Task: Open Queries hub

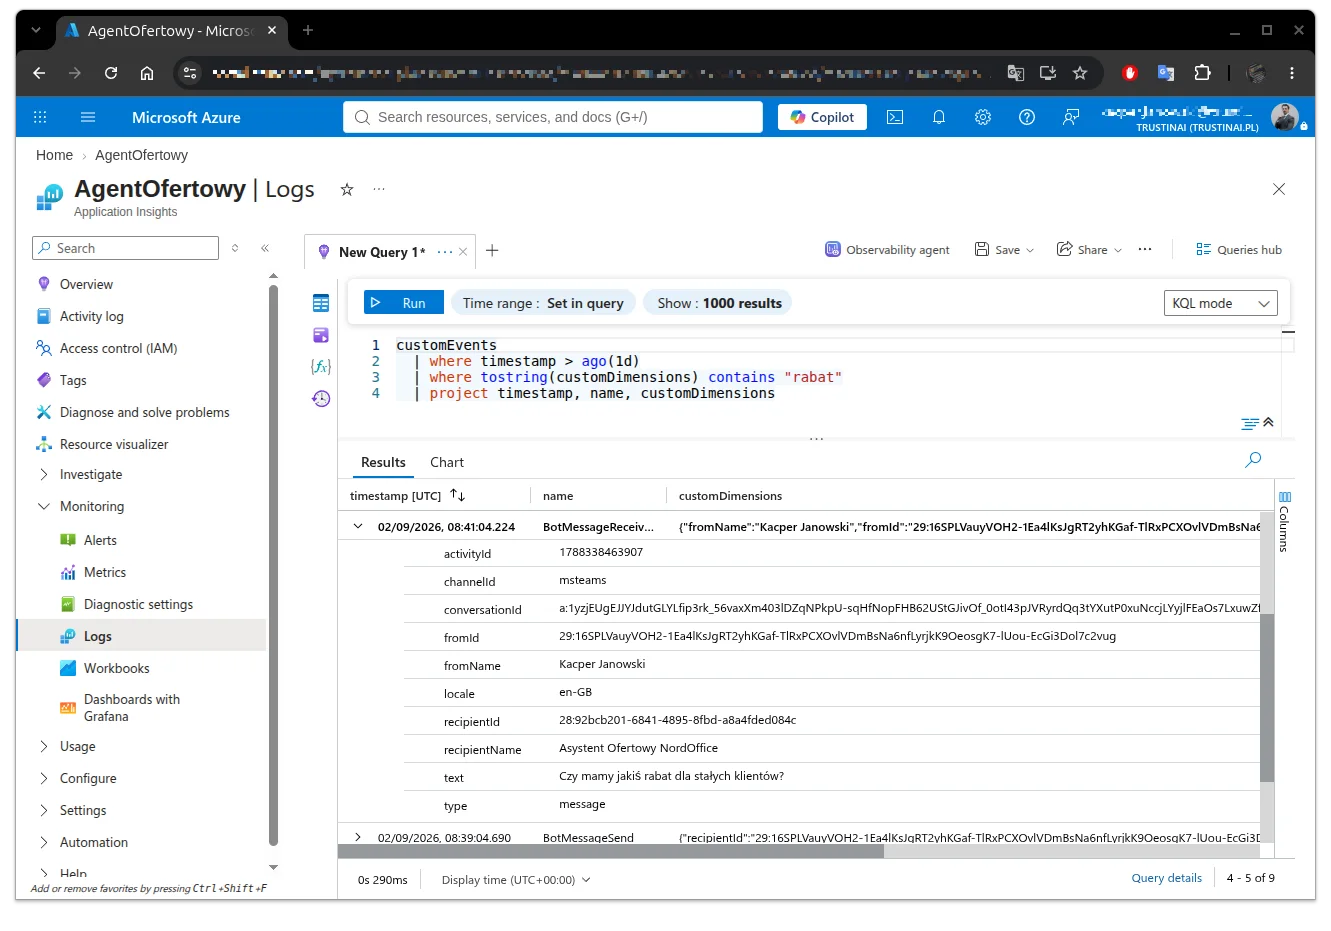Action: pyautogui.click(x=1239, y=250)
